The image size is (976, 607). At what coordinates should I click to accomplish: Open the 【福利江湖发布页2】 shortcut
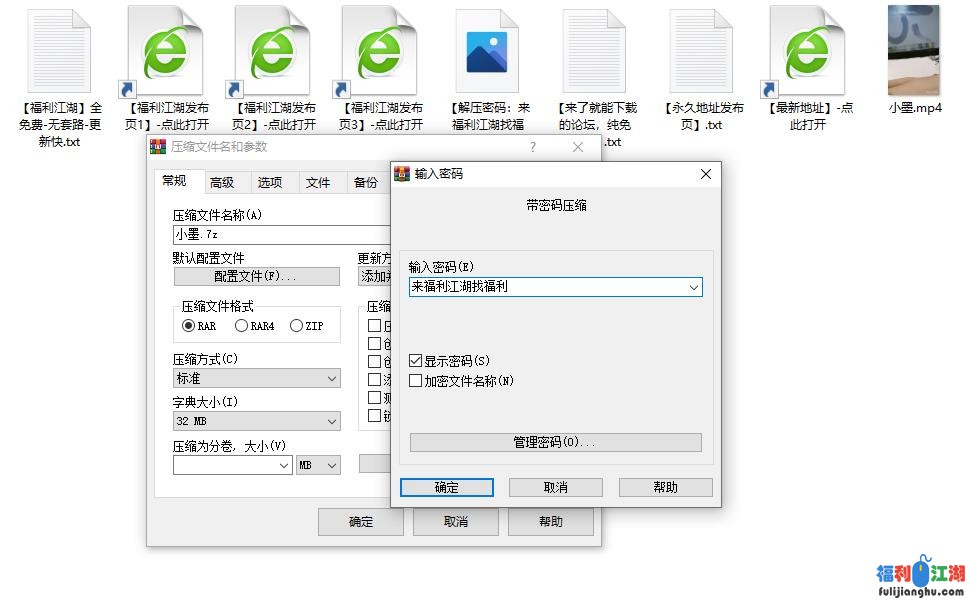coord(272,50)
